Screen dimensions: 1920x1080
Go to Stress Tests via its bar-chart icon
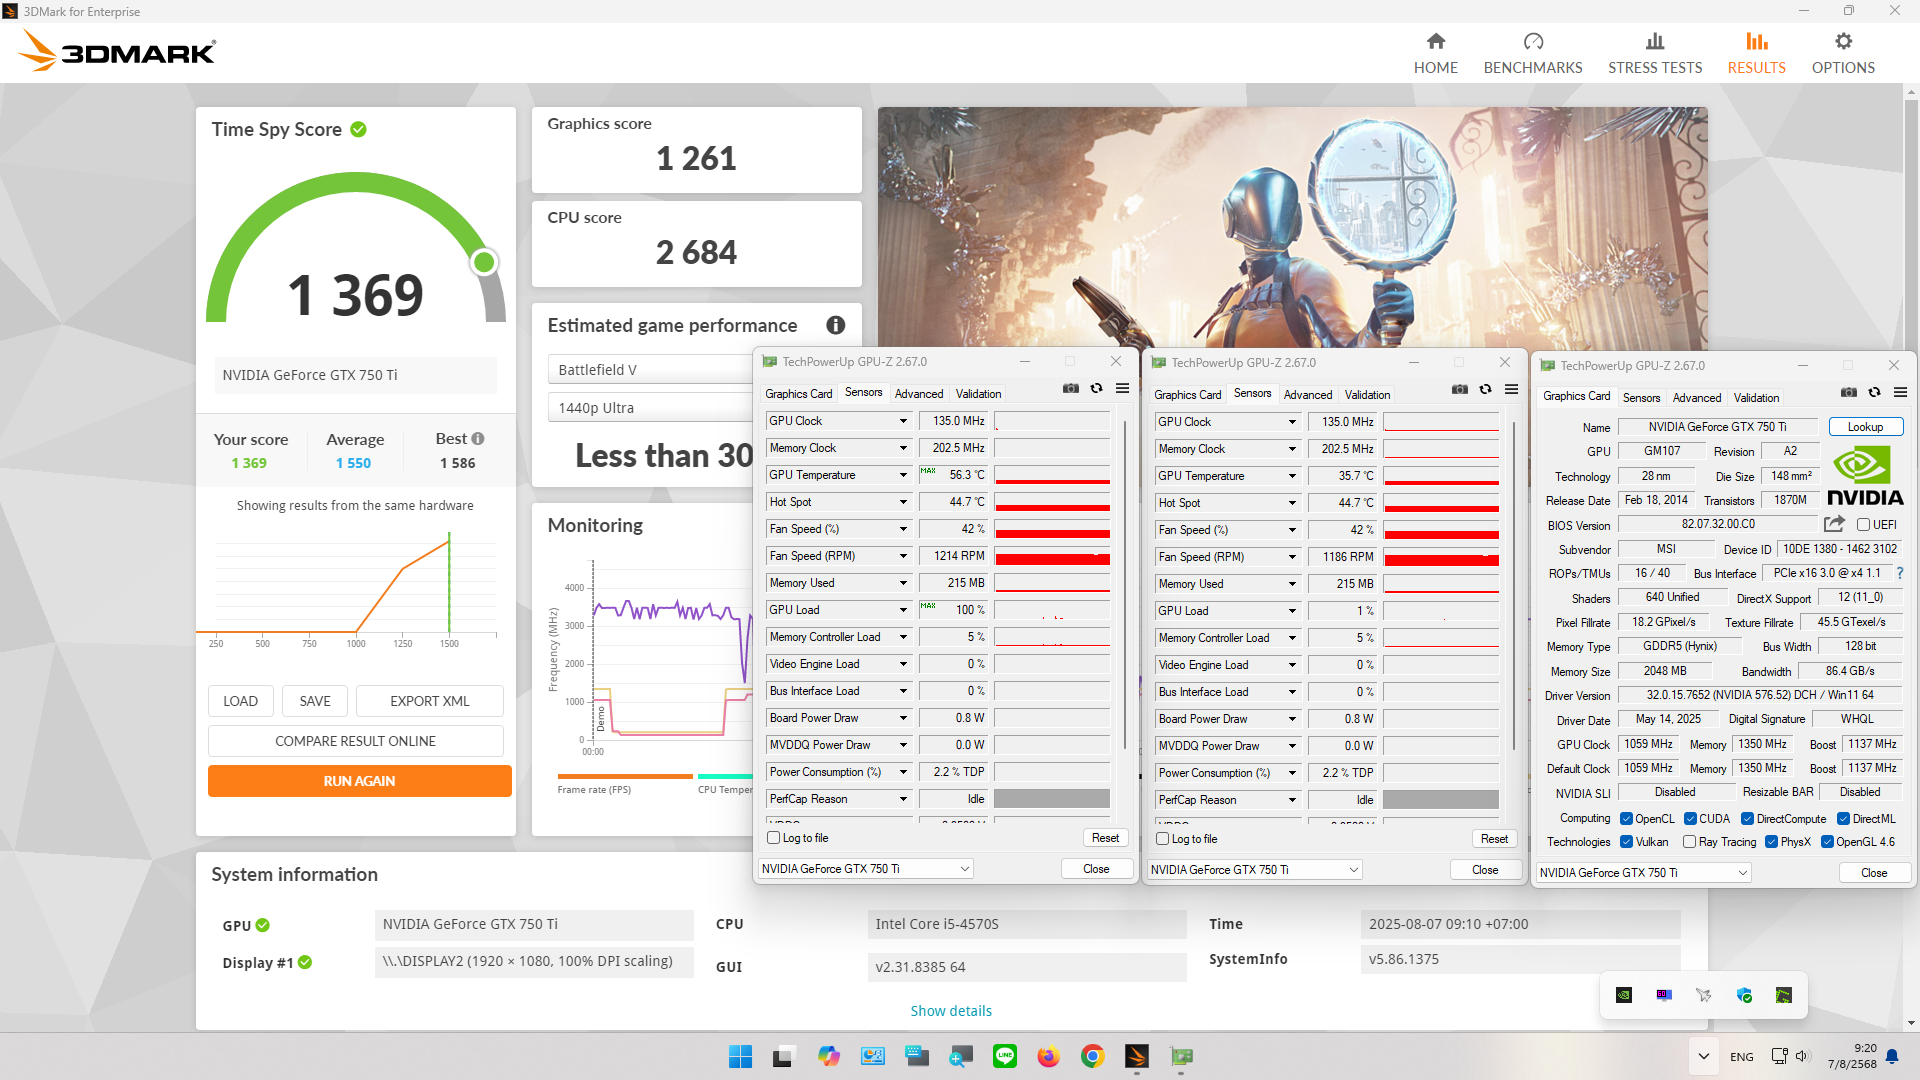click(1655, 41)
